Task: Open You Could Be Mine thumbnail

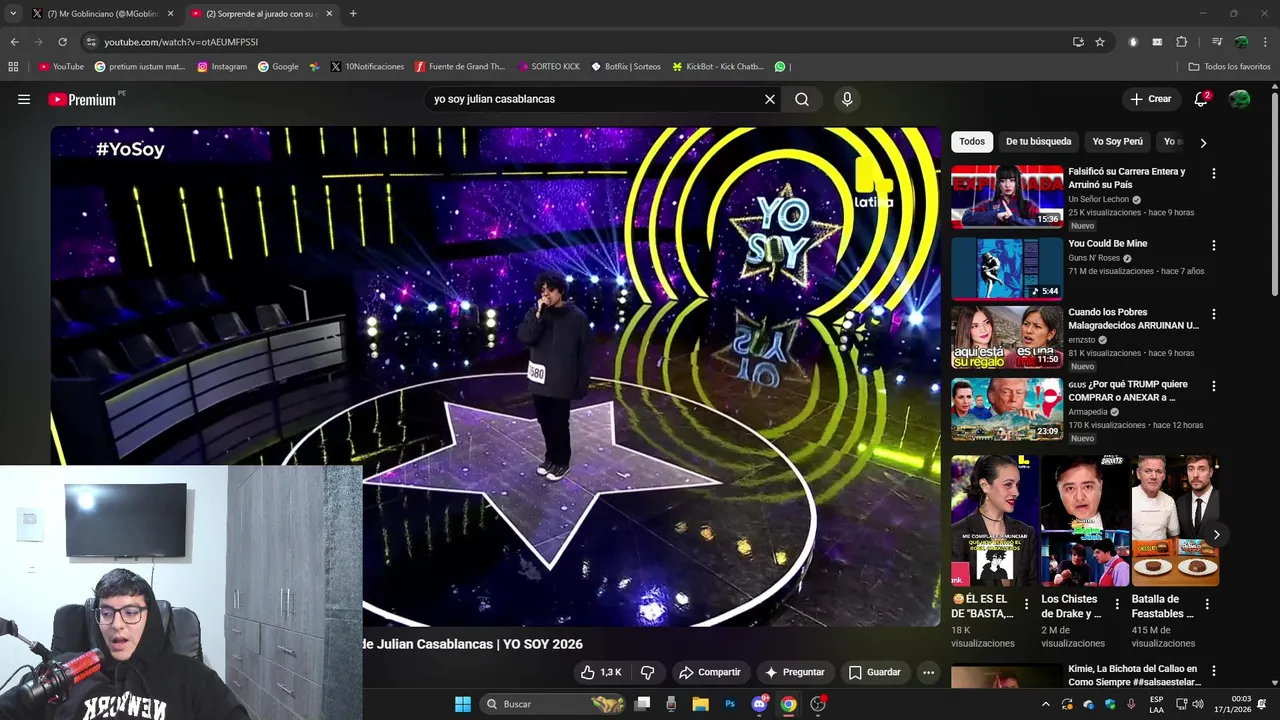Action: click(1007, 269)
